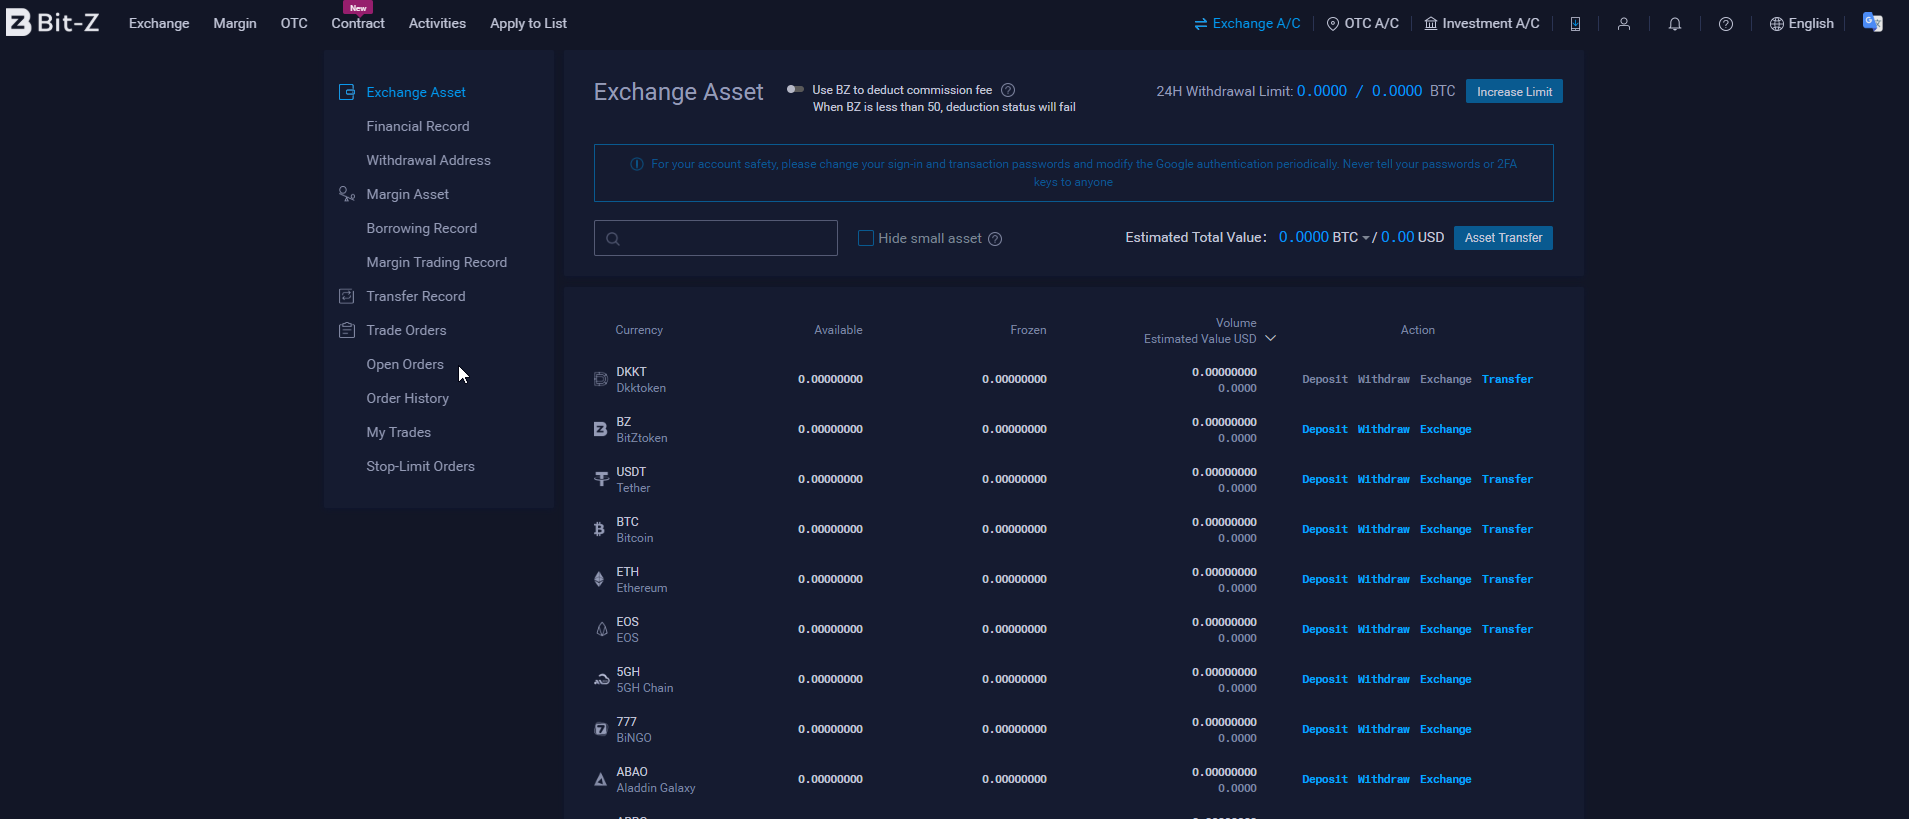Expand the BTC estimated value currency dropdown

(1366, 238)
